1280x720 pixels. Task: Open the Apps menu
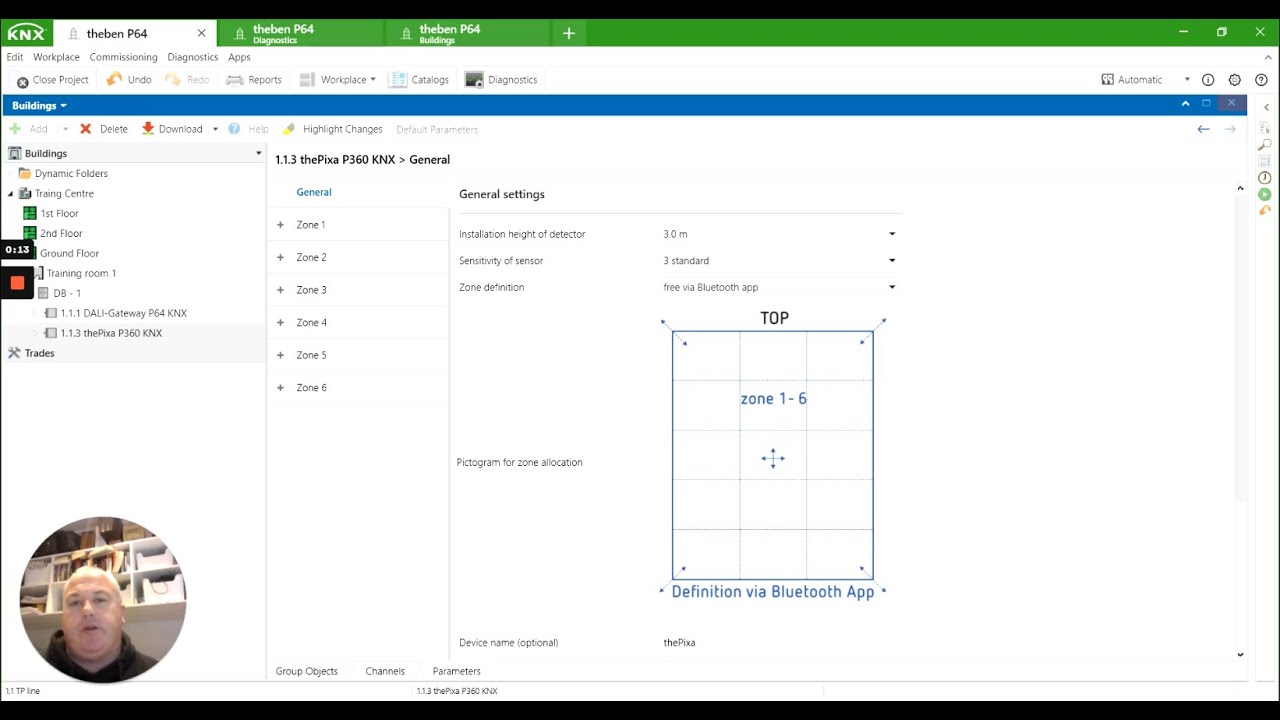(x=239, y=57)
